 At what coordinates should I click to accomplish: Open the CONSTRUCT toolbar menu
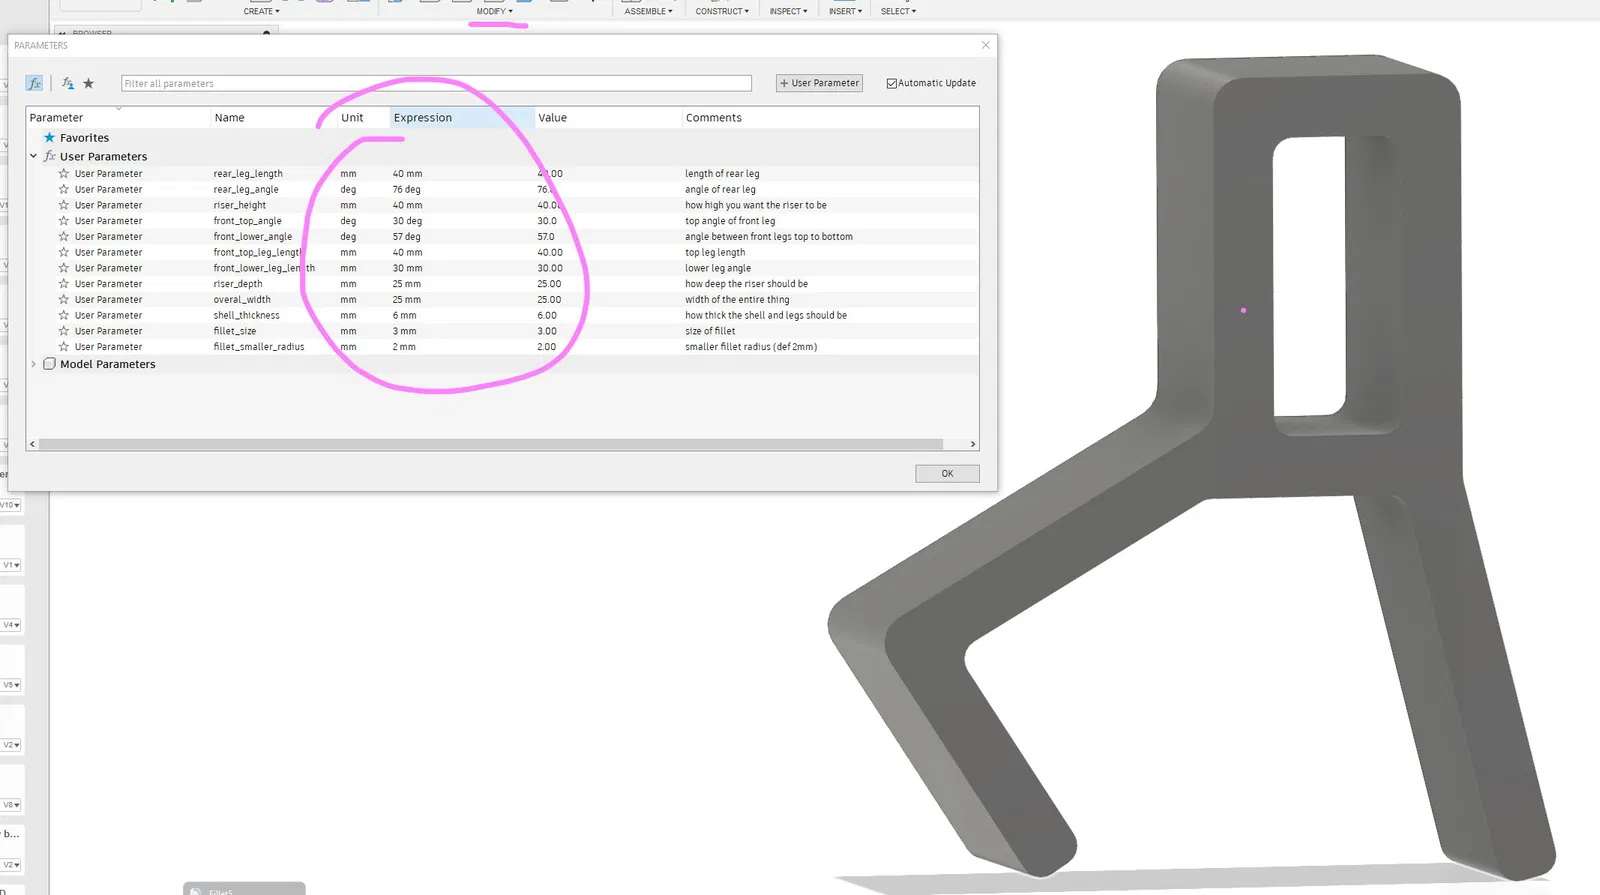pos(722,11)
